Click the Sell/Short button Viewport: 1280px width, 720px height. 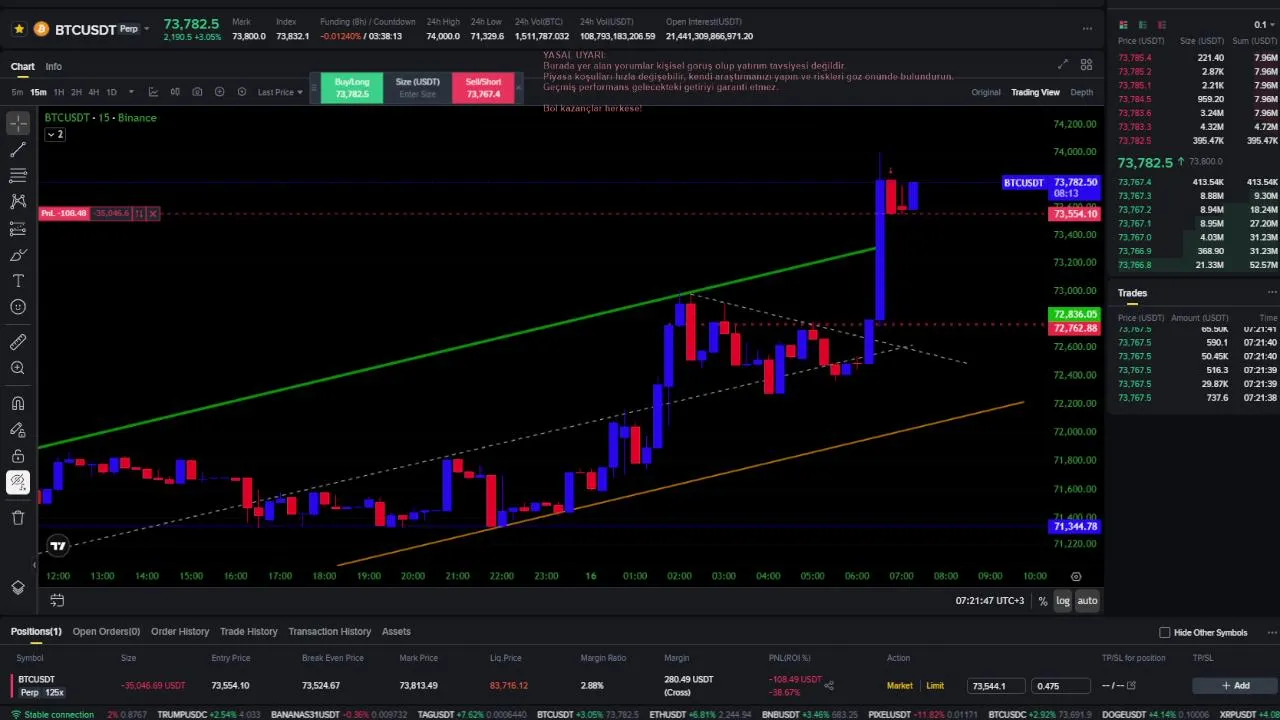(x=483, y=88)
